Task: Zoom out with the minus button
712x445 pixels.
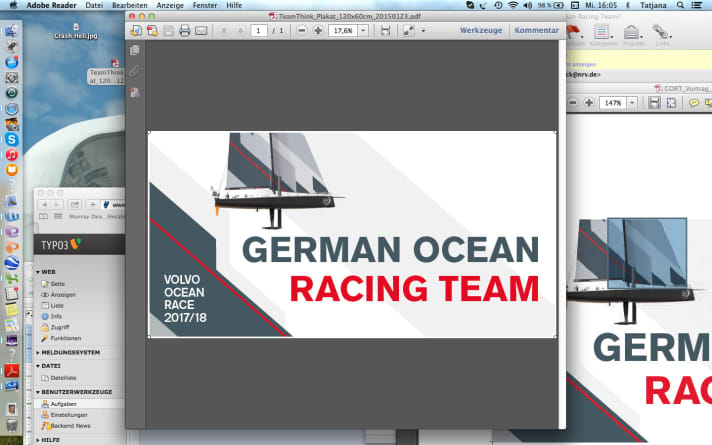Action: pyautogui.click(x=302, y=30)
